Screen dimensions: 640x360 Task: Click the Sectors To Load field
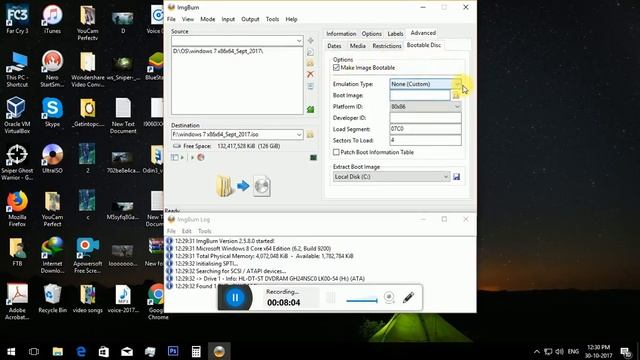click(x=425, y=140)
